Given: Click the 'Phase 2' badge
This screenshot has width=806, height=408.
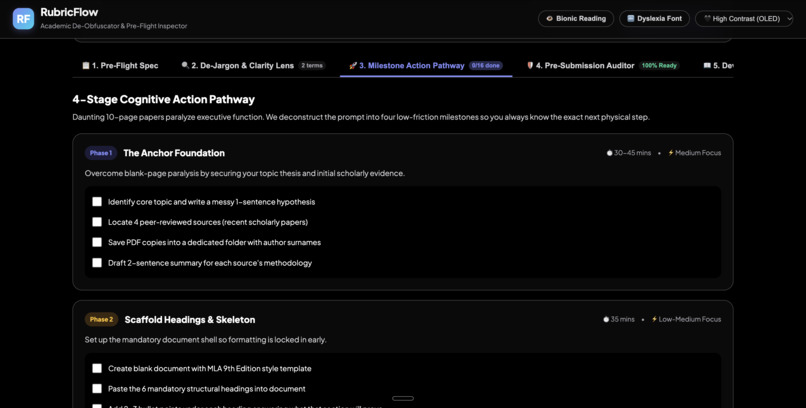Looking at the screenshot, I should pyautogui.click(x=101, y=320).
